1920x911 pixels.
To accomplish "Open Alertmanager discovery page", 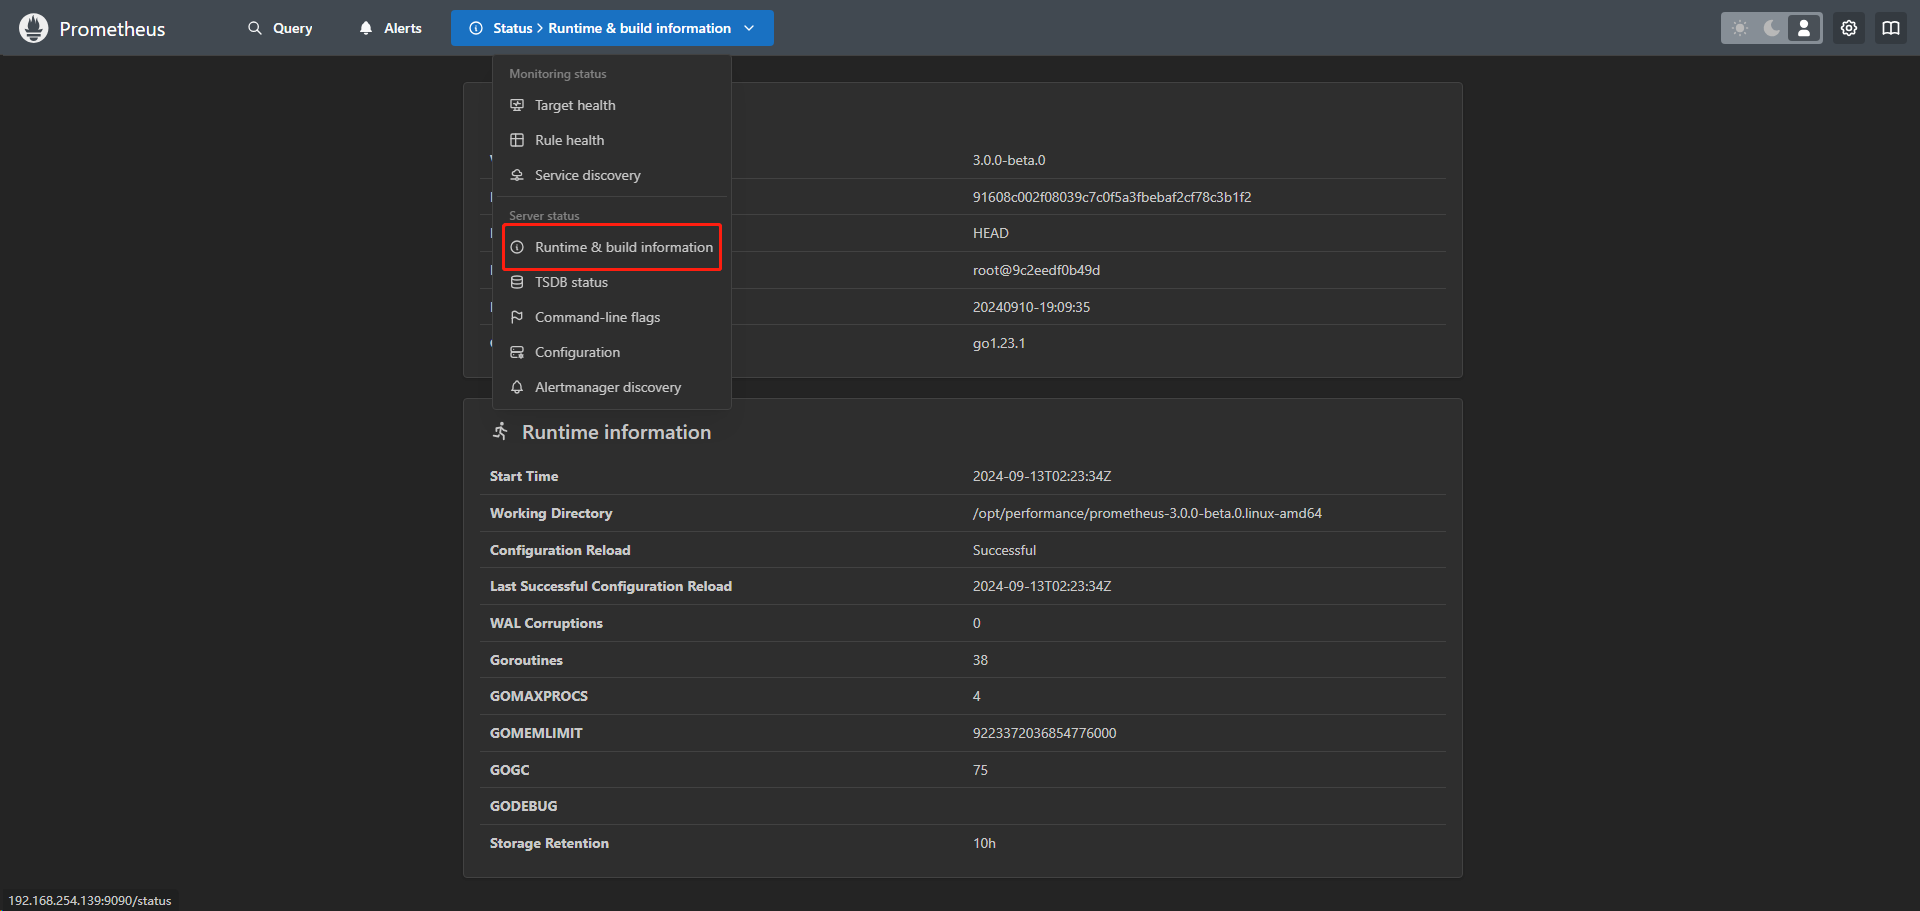I will 612,387.
